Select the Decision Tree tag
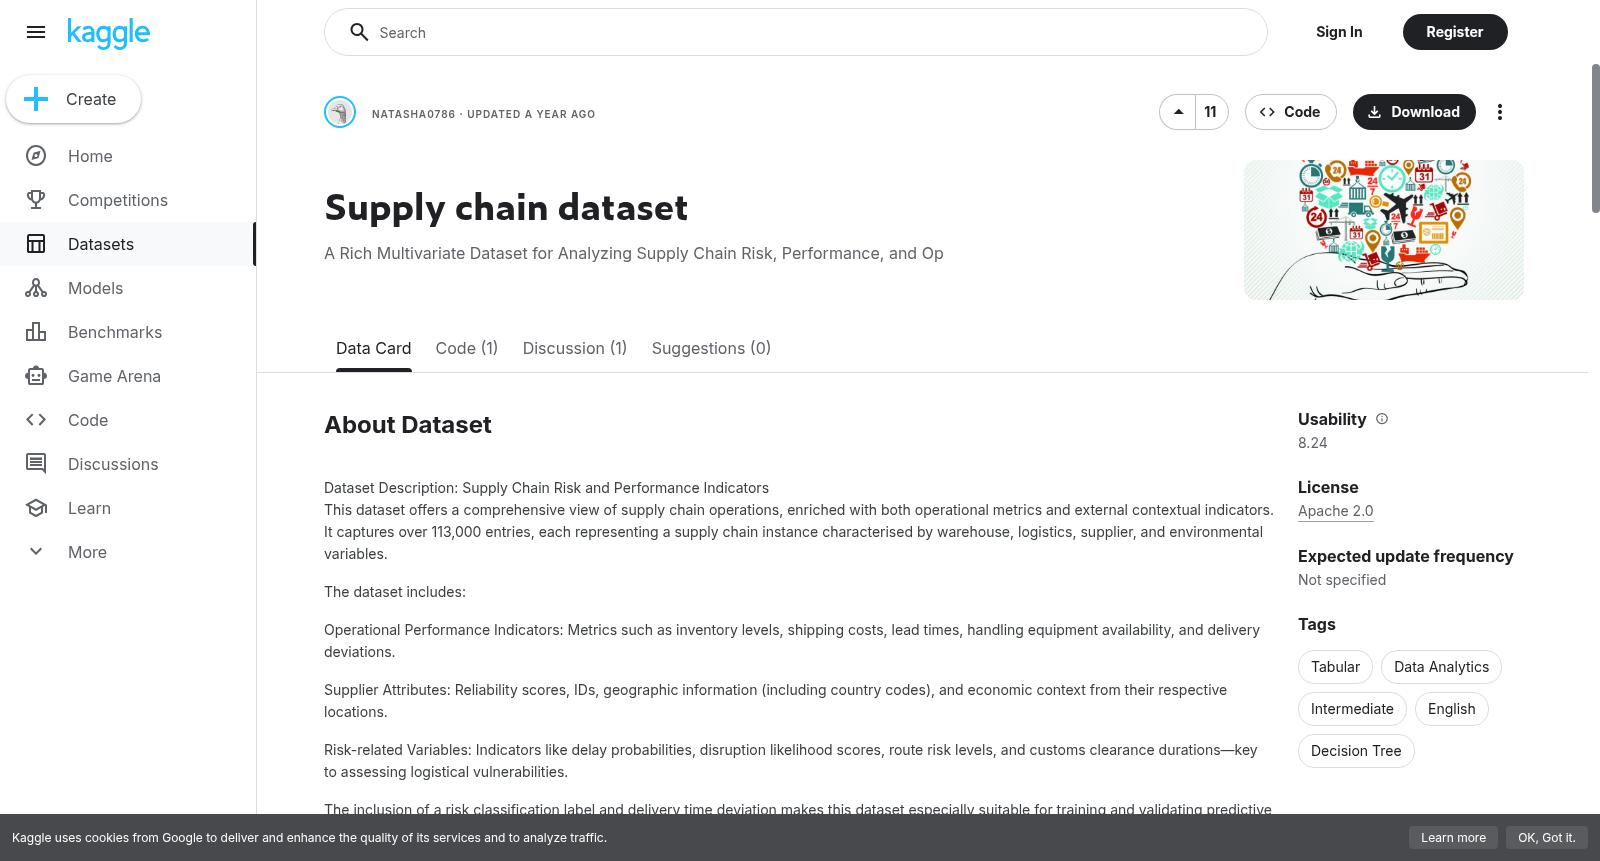The width and height of the screenshot is (1600, 861). [1356, 751]
